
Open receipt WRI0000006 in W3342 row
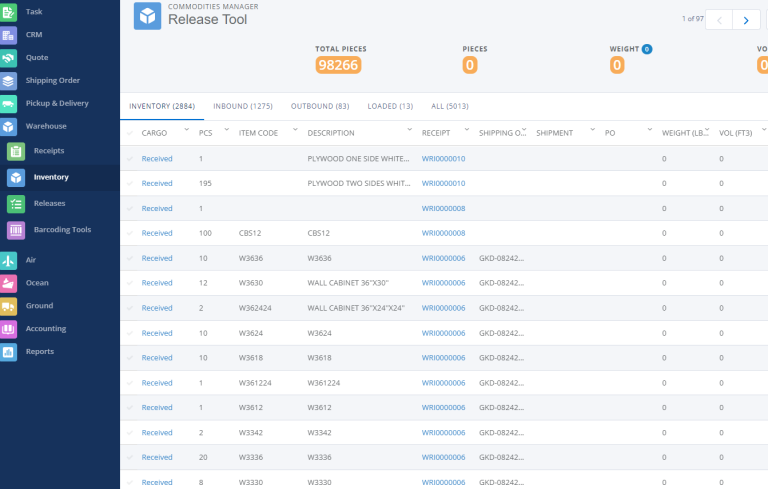[x=443, y=433]
